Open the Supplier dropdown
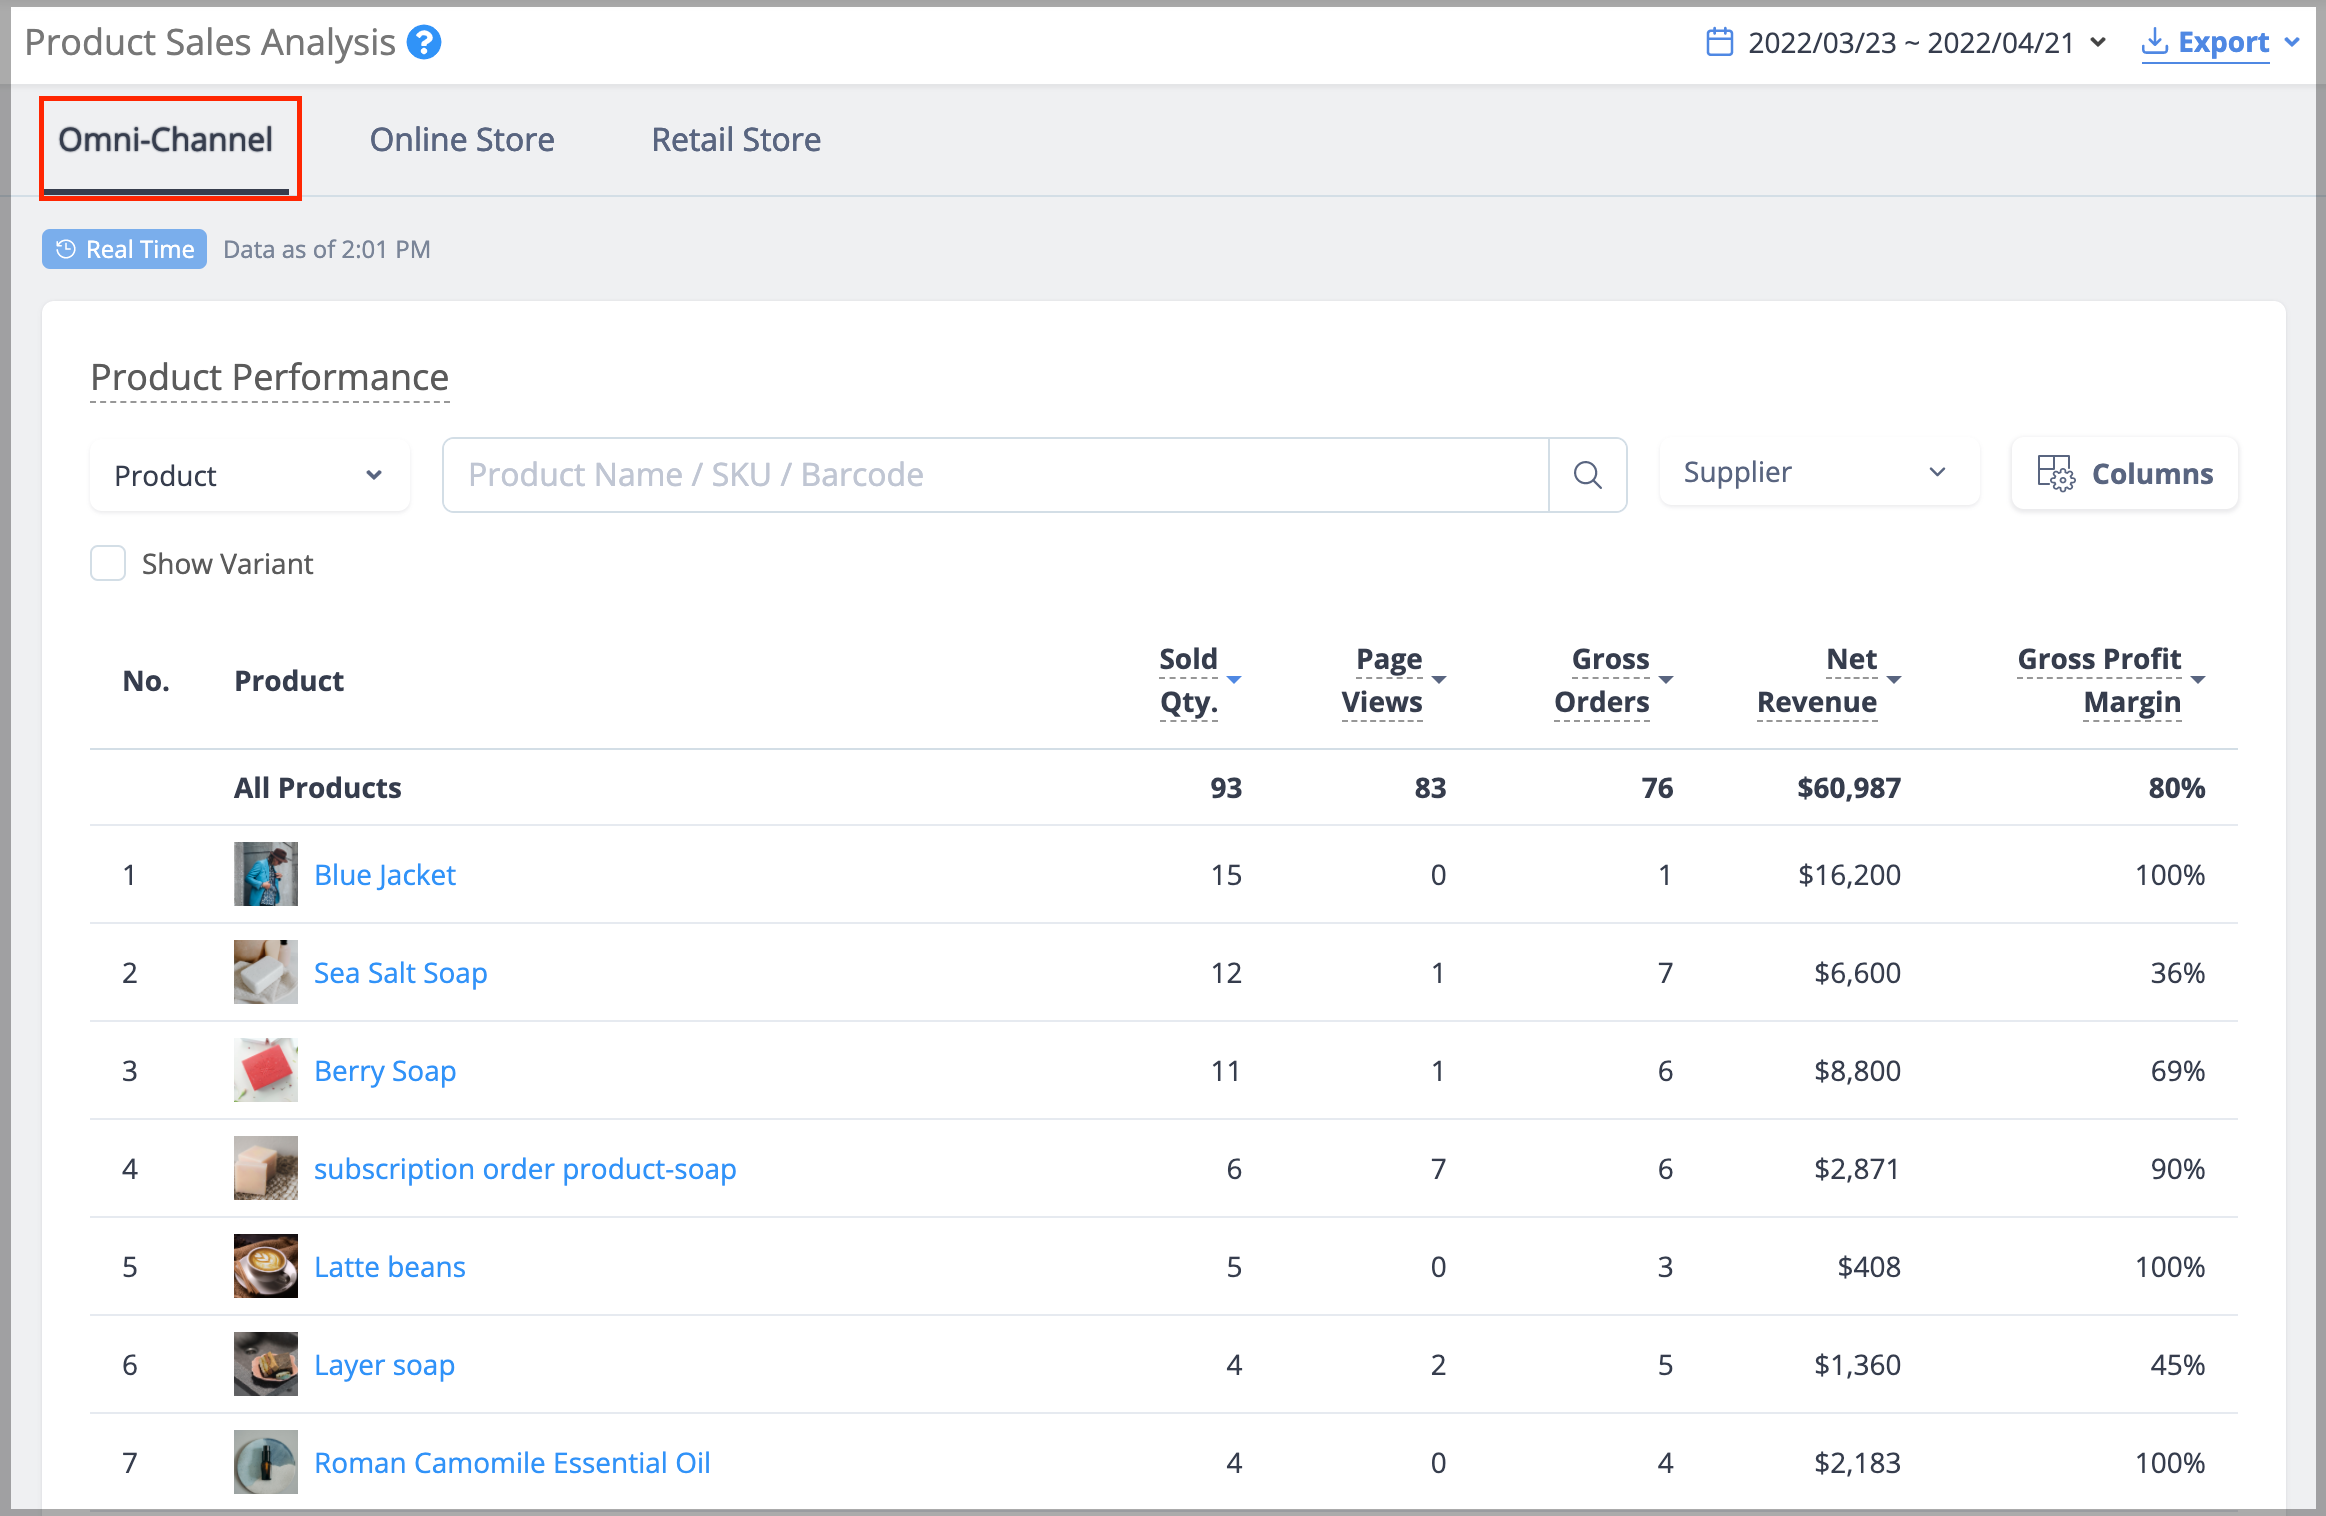Screen dimensions: 2326x1516 coord(1819,472)
